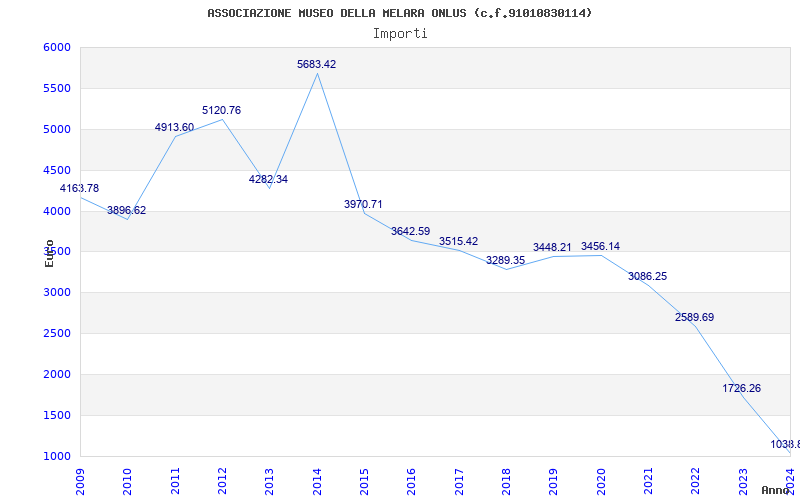
Task: Select the 3086.25 data label
Action: (x=647, y=277)
